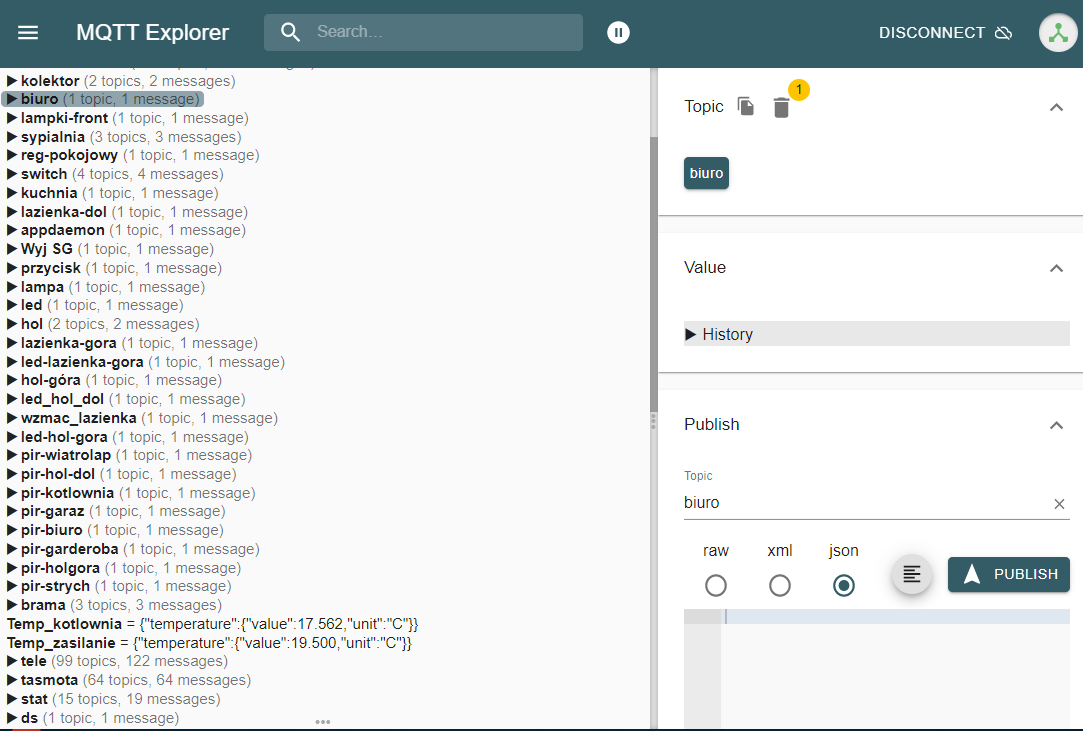Click the panel splitter drag handle
The height and width of the screenshot is (731, 1083).
tap(653, 421)
